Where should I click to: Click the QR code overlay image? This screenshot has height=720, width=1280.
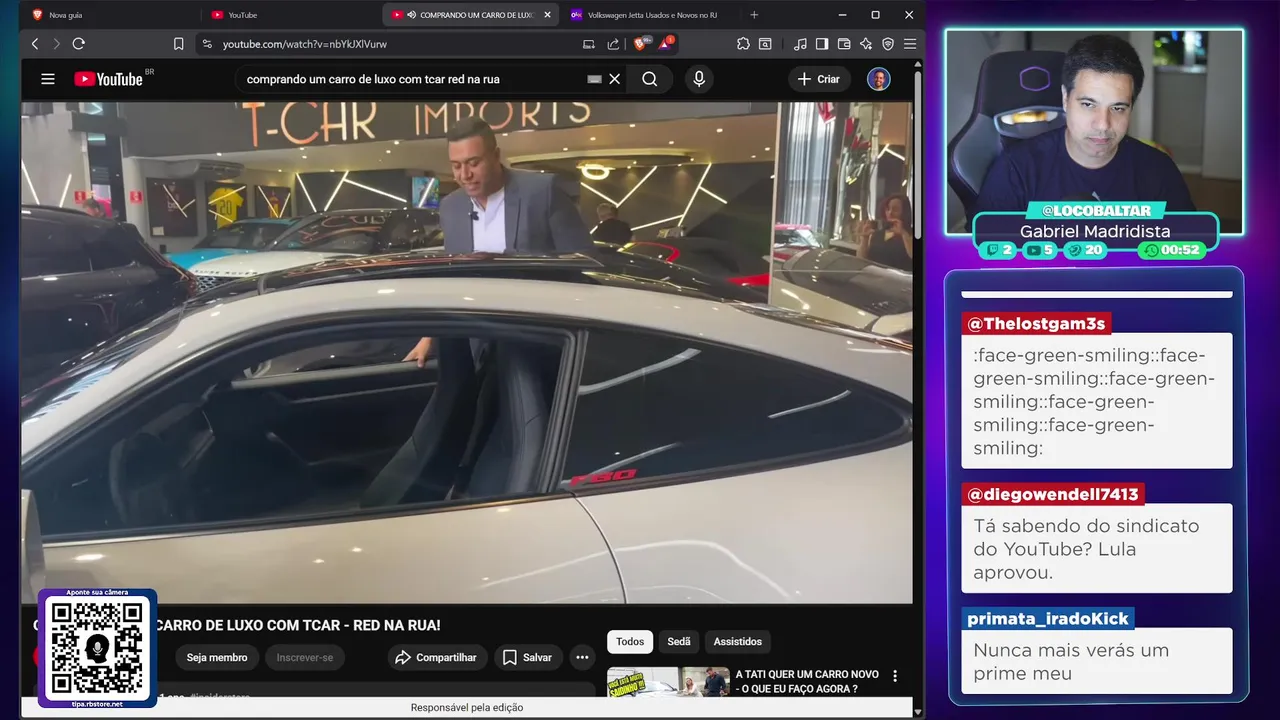(x=97, y=648)
